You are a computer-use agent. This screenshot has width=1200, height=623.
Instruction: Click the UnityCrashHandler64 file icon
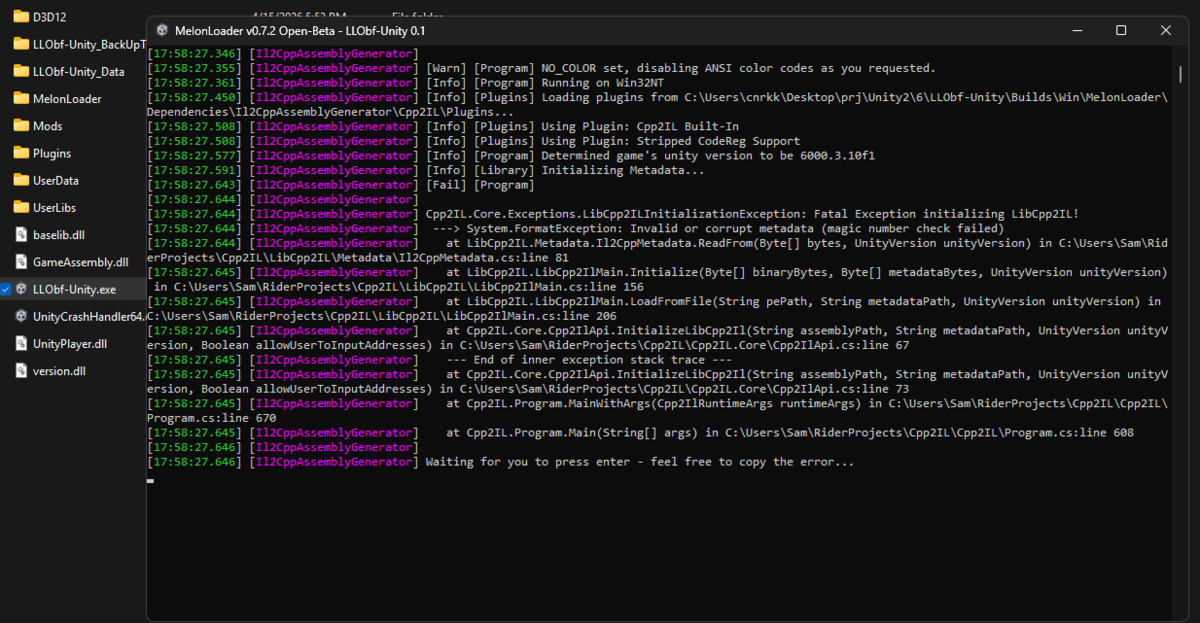(21, 316)
